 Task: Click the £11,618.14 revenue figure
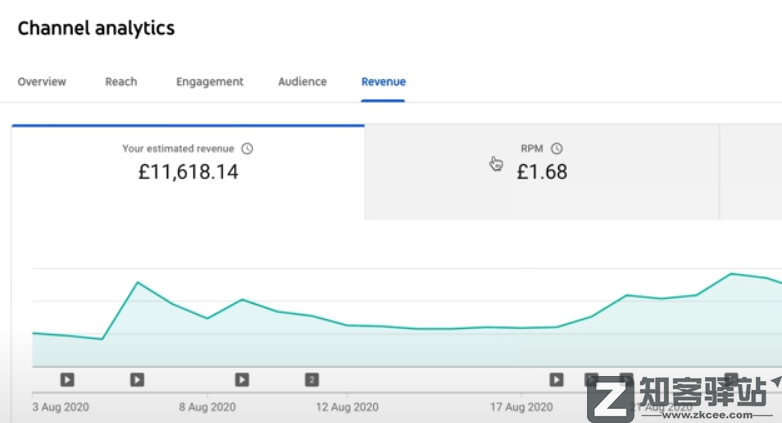click(188, 172)
